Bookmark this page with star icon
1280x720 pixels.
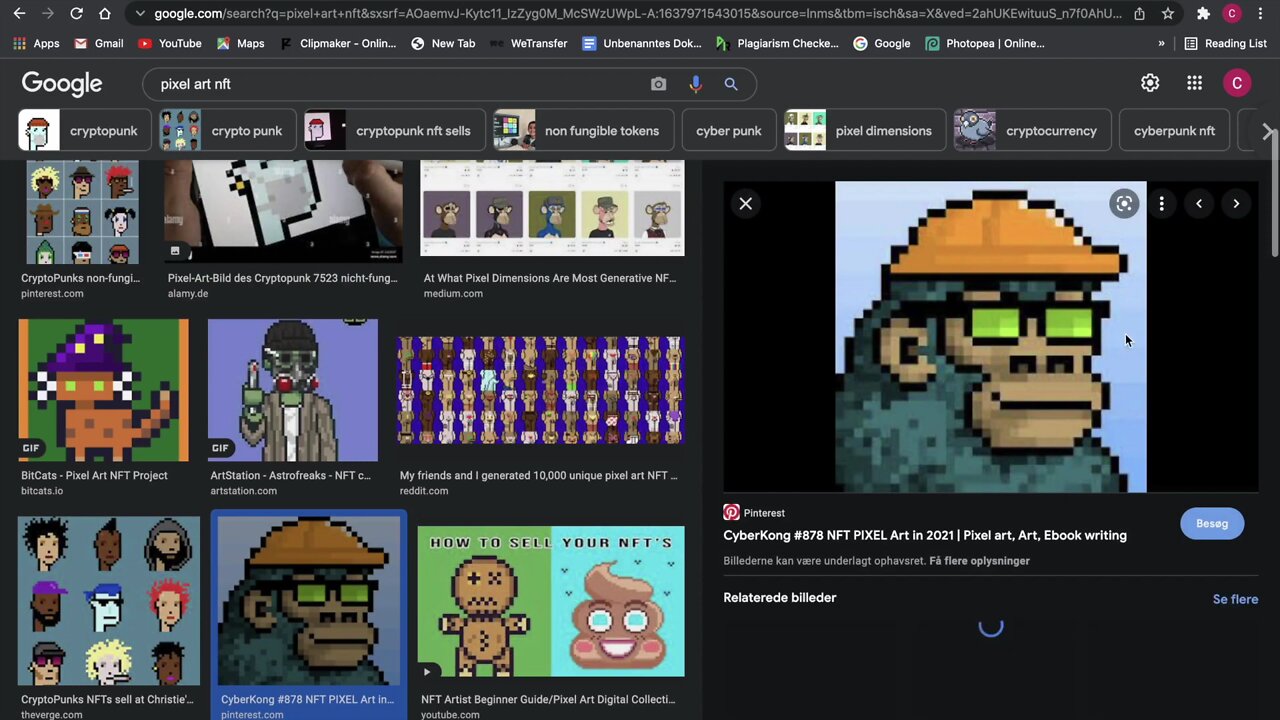tap(1168, 14)
